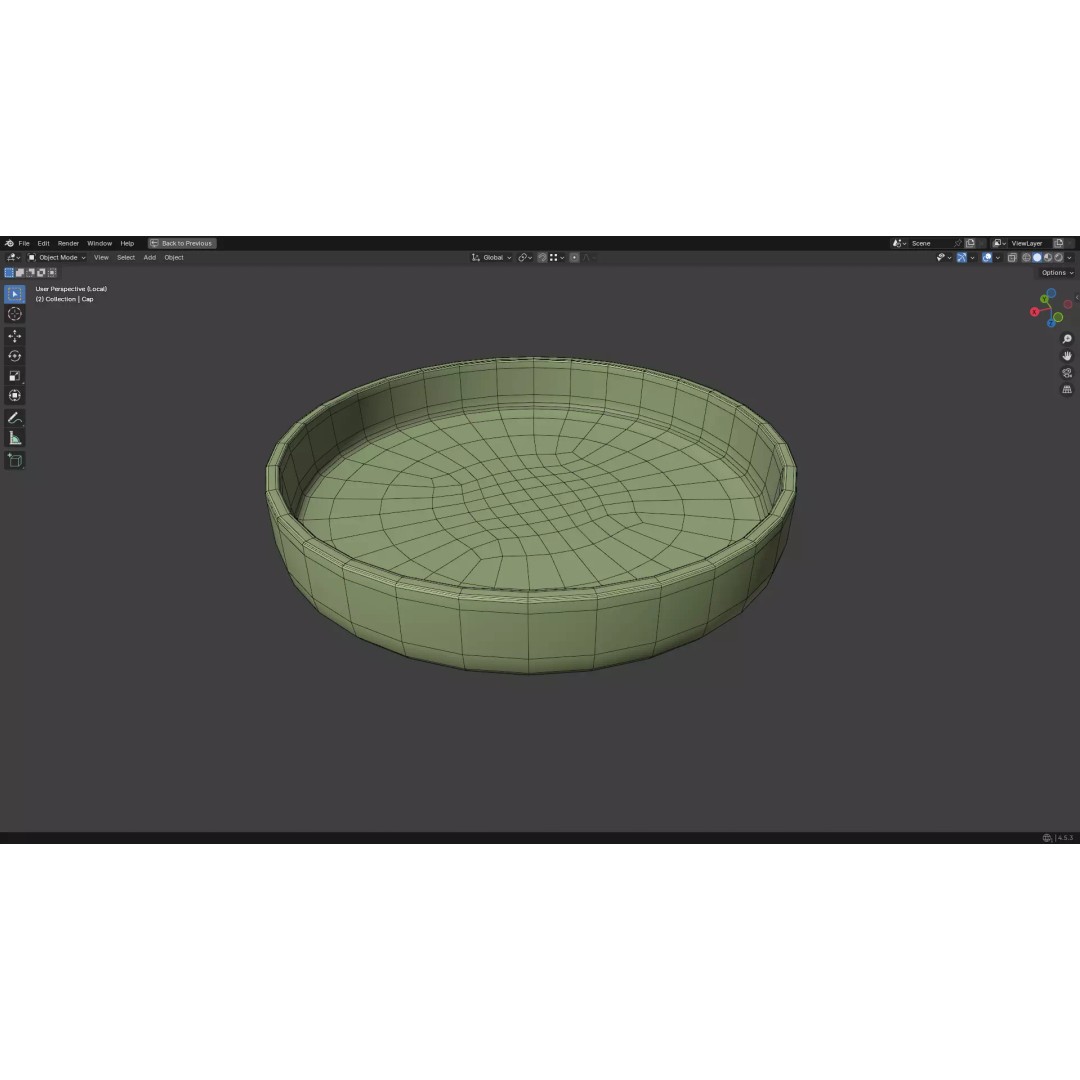
Task: Open the Render menu
Action: point(68,243)
